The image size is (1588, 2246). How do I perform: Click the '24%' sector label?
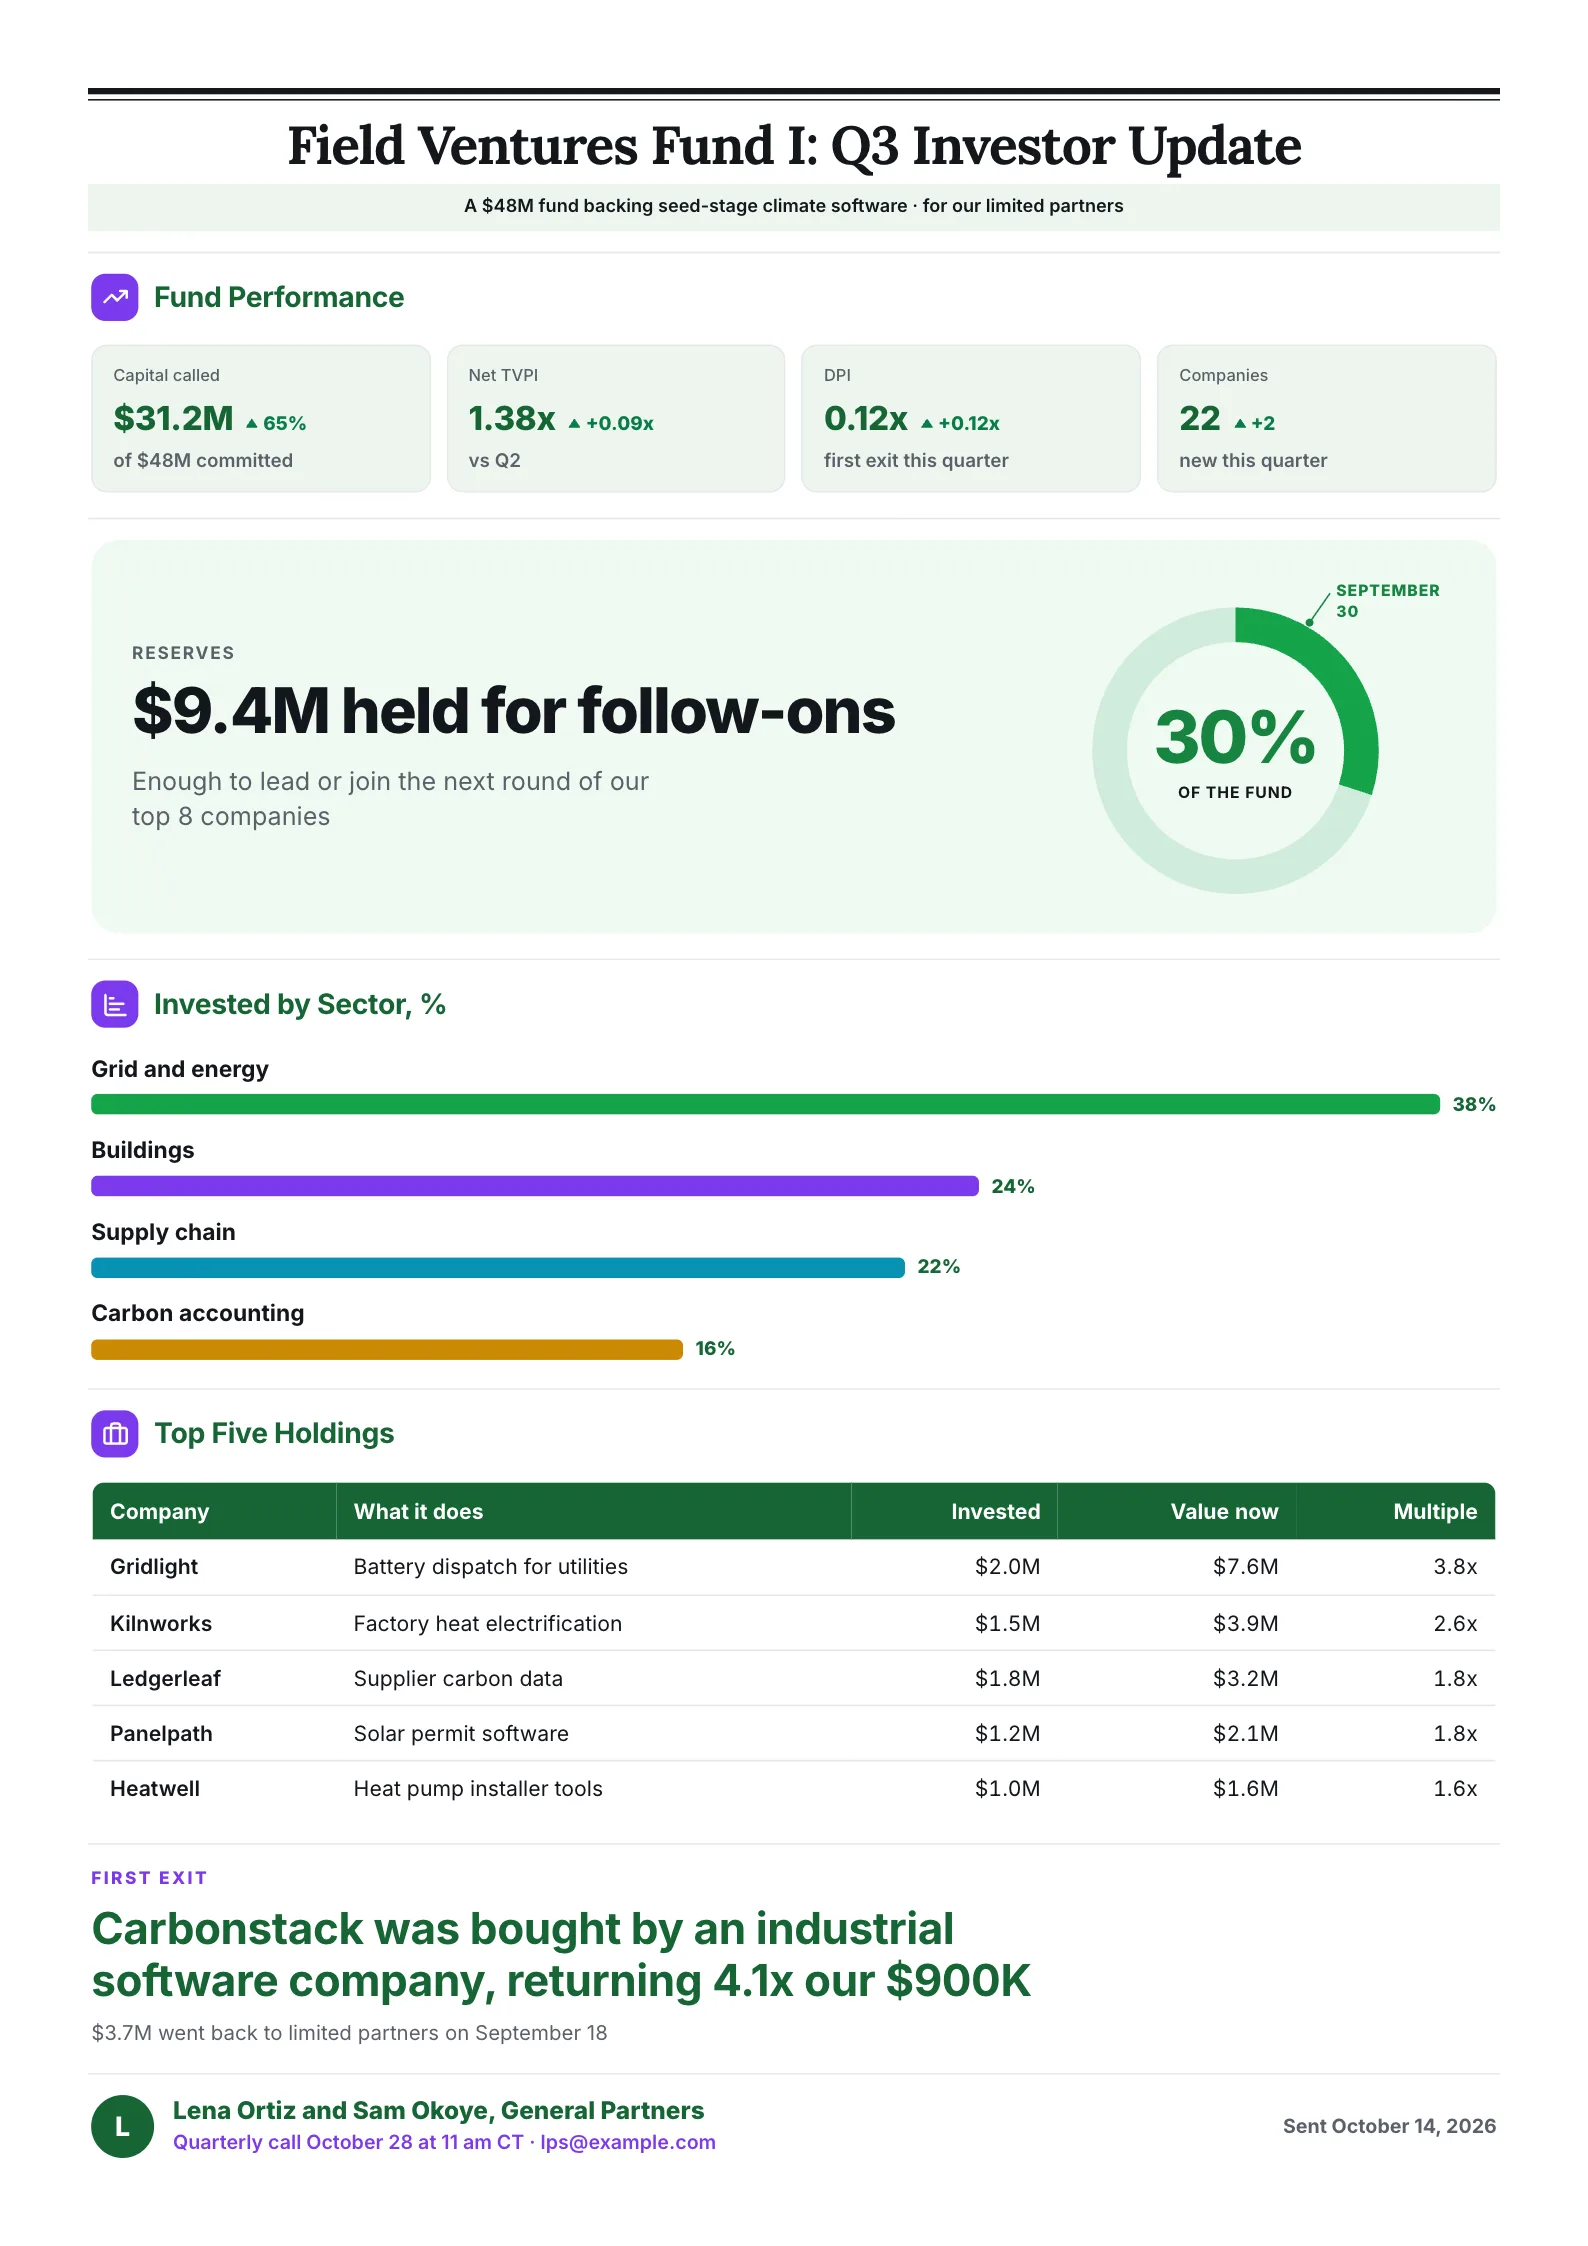(x=1013, y=1186)
